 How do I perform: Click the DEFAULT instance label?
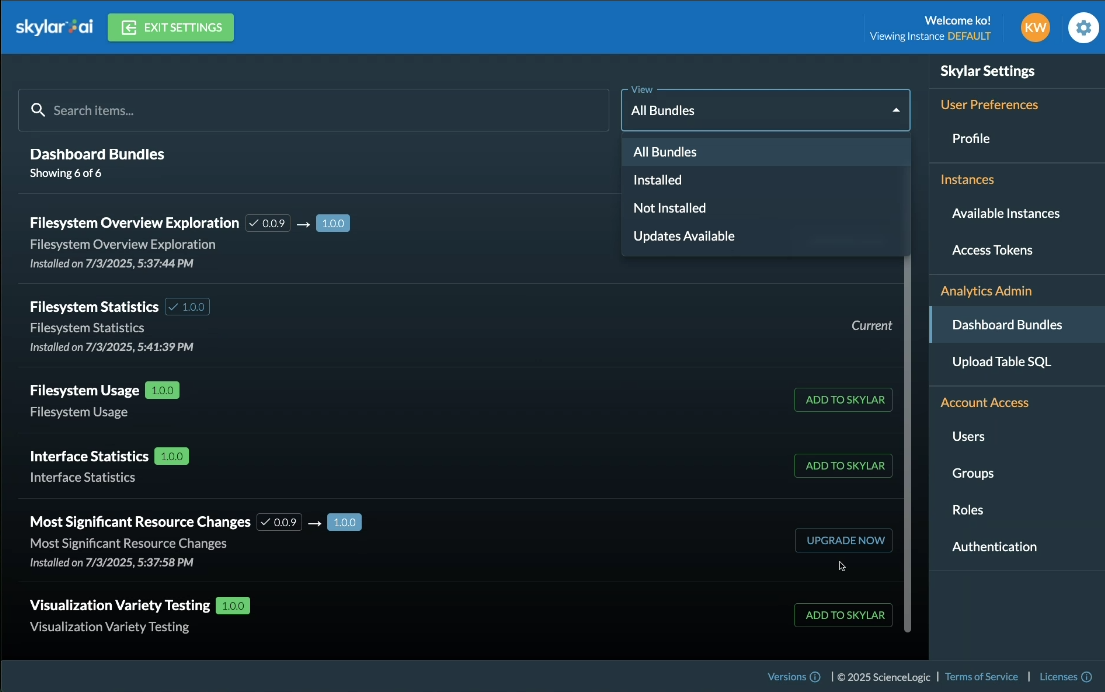[x=969, y=37]
